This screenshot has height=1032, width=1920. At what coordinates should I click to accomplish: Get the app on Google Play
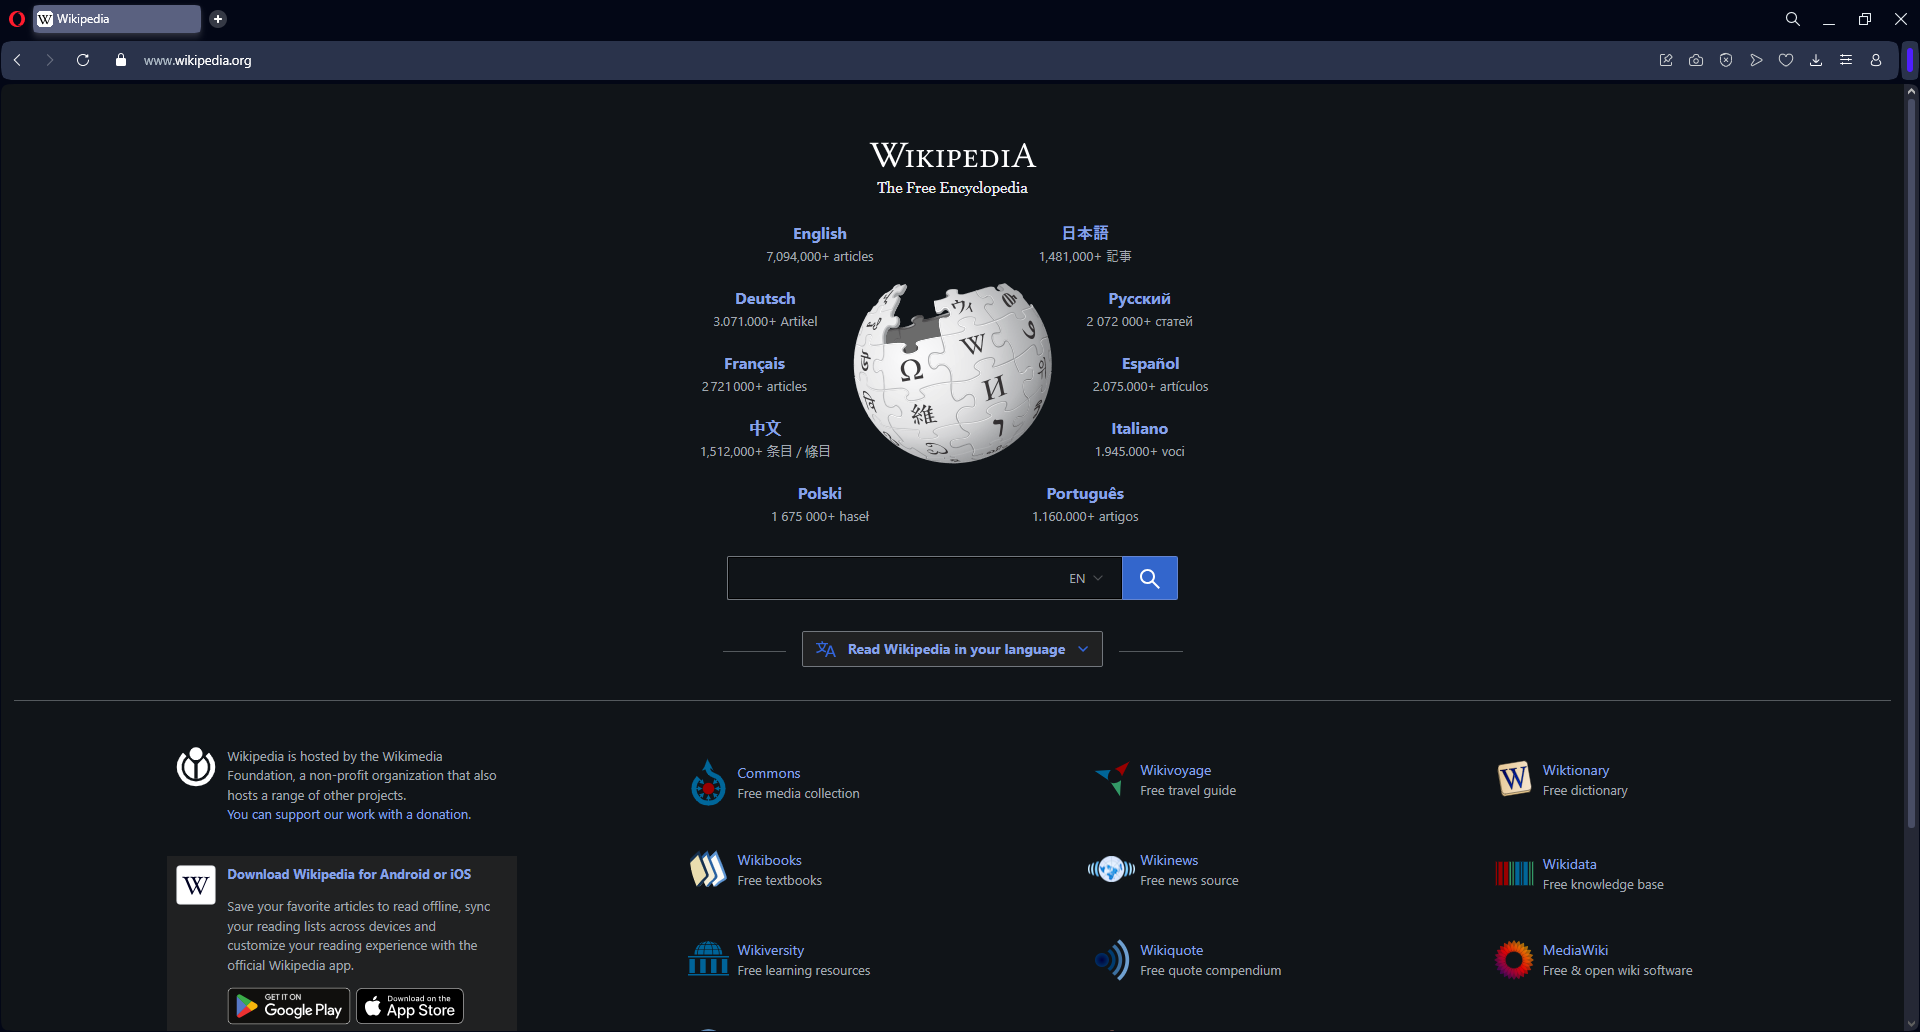289,1006
